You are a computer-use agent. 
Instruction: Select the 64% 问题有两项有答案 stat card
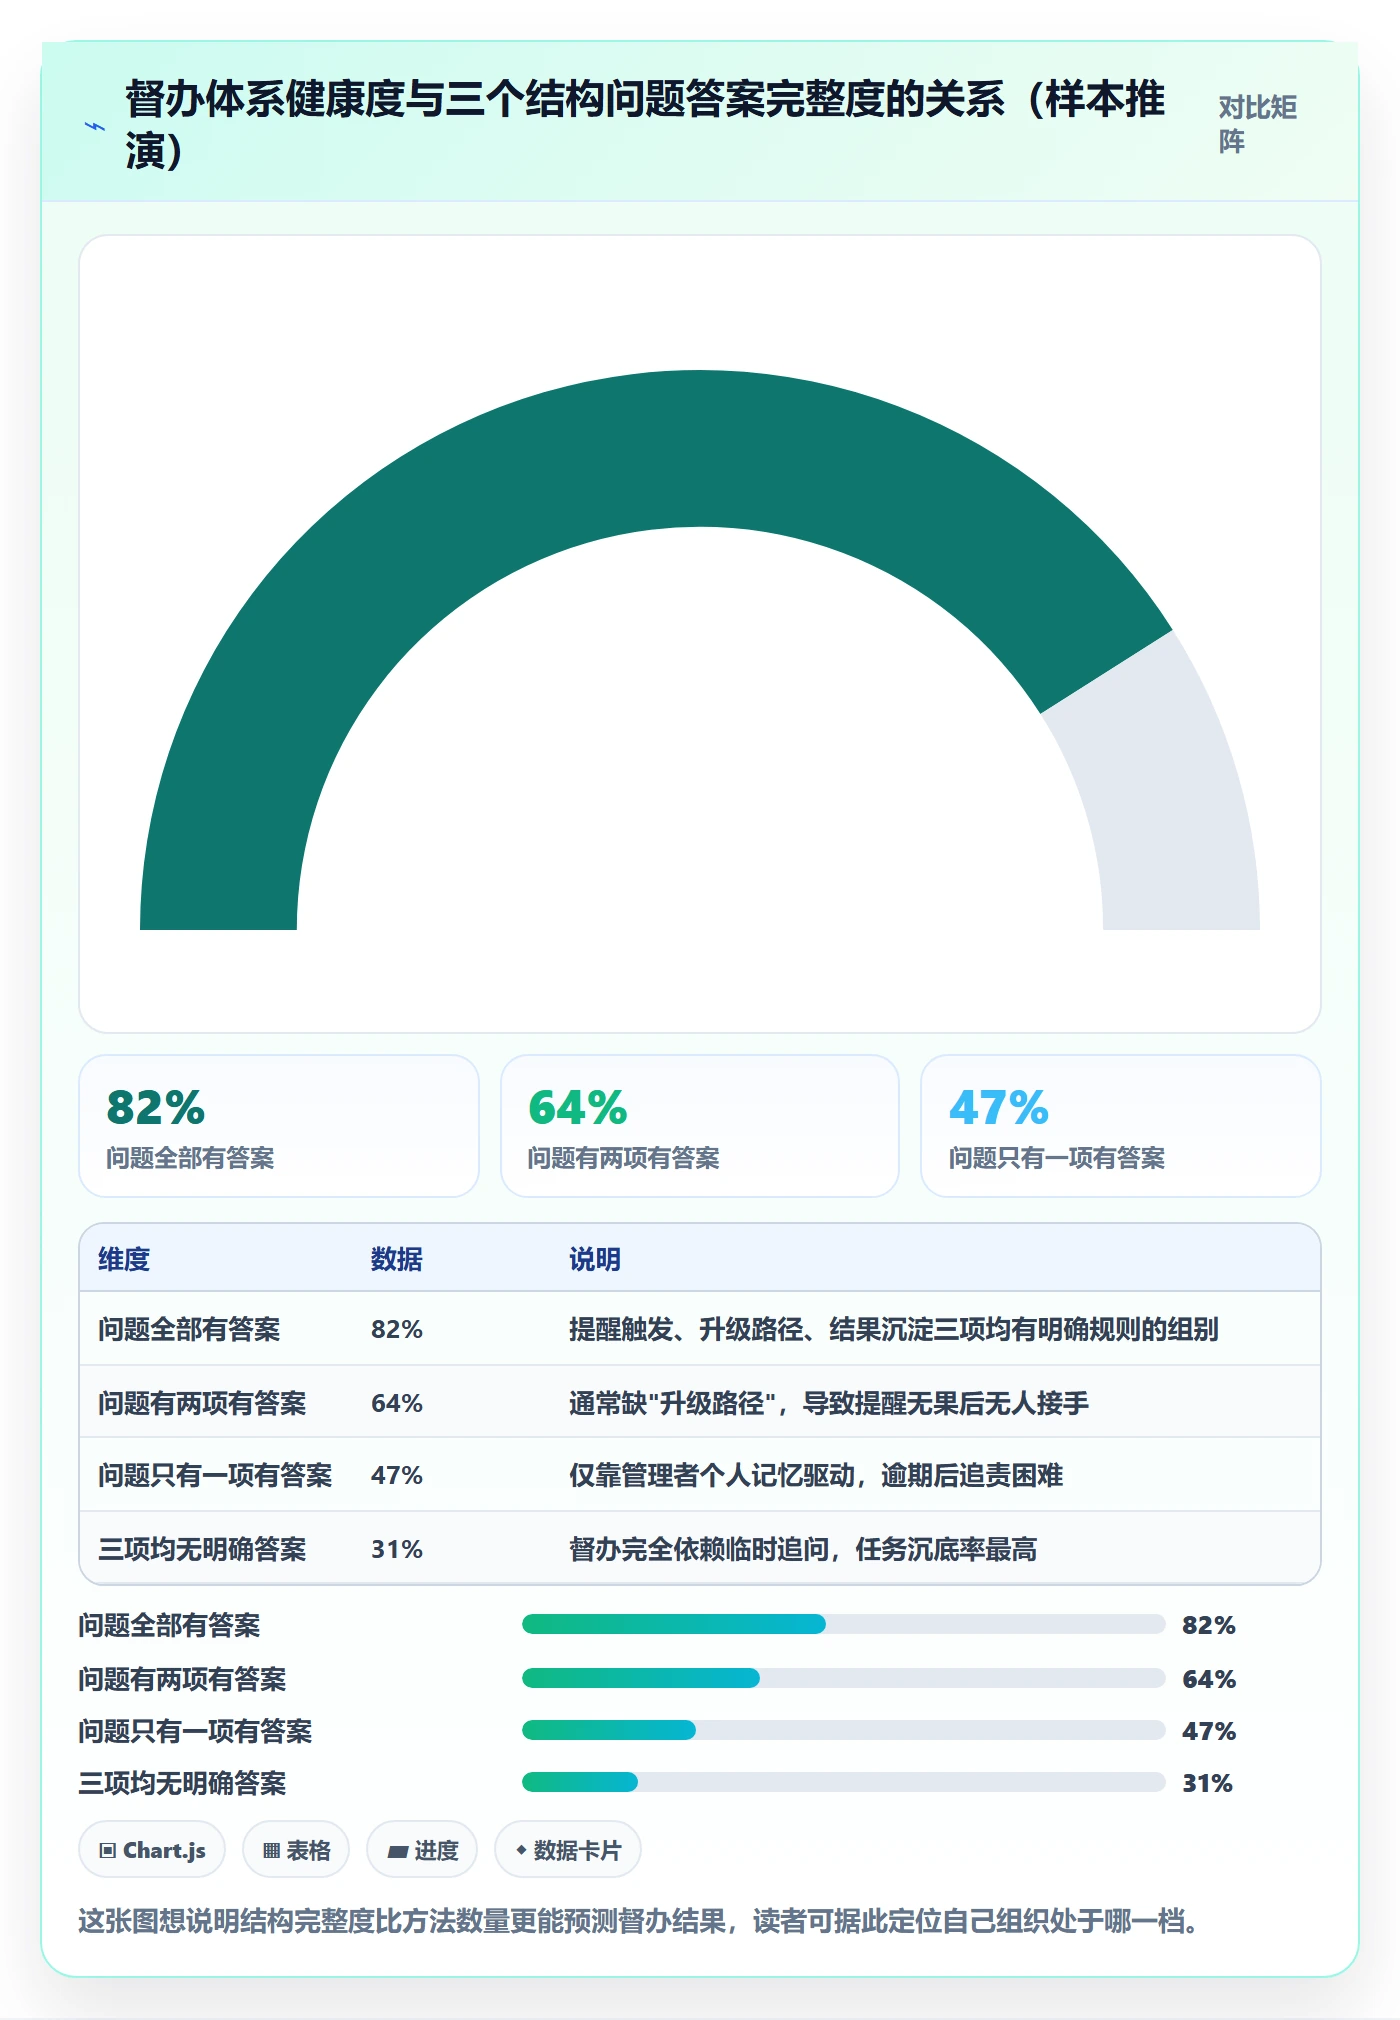700,1126
